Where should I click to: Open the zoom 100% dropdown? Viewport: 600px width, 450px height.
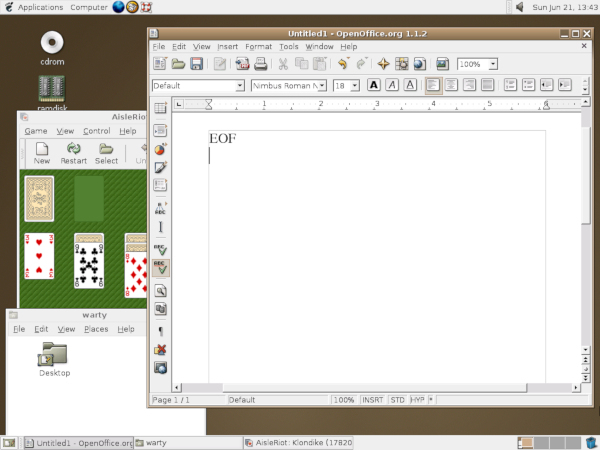pyautogui.click(x=493, y=64)
